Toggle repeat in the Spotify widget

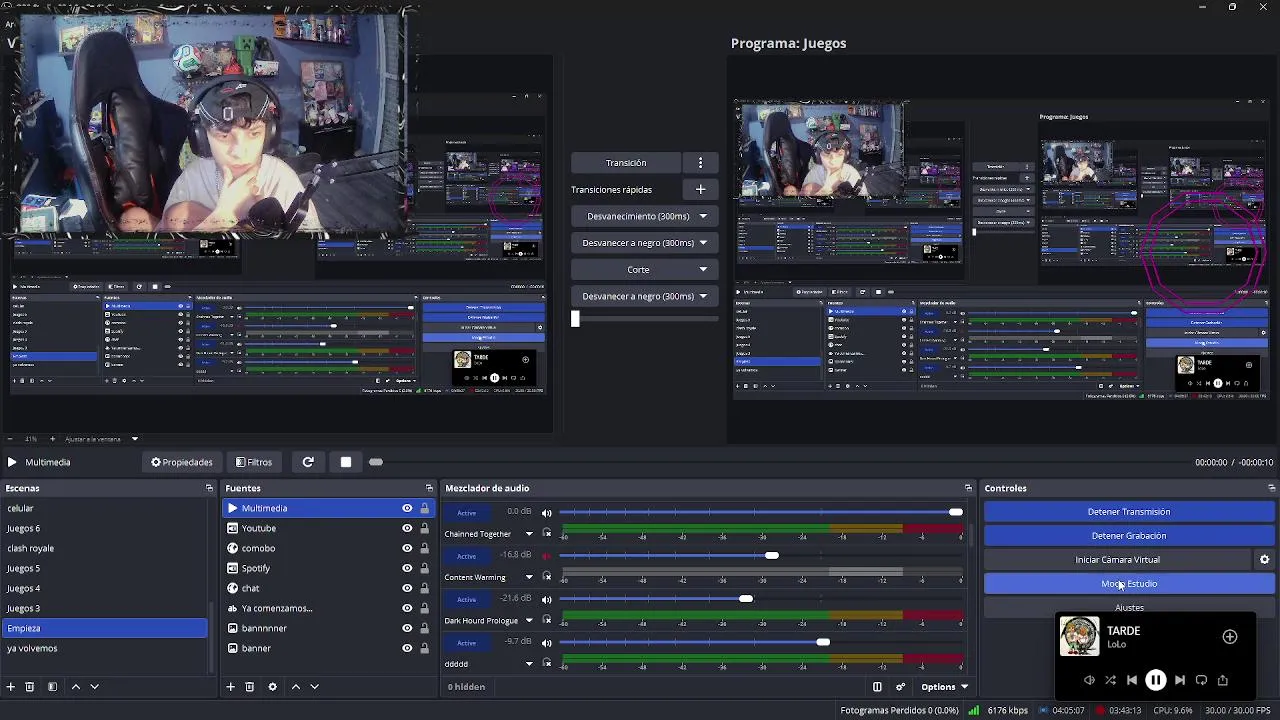click(1201, 680)
